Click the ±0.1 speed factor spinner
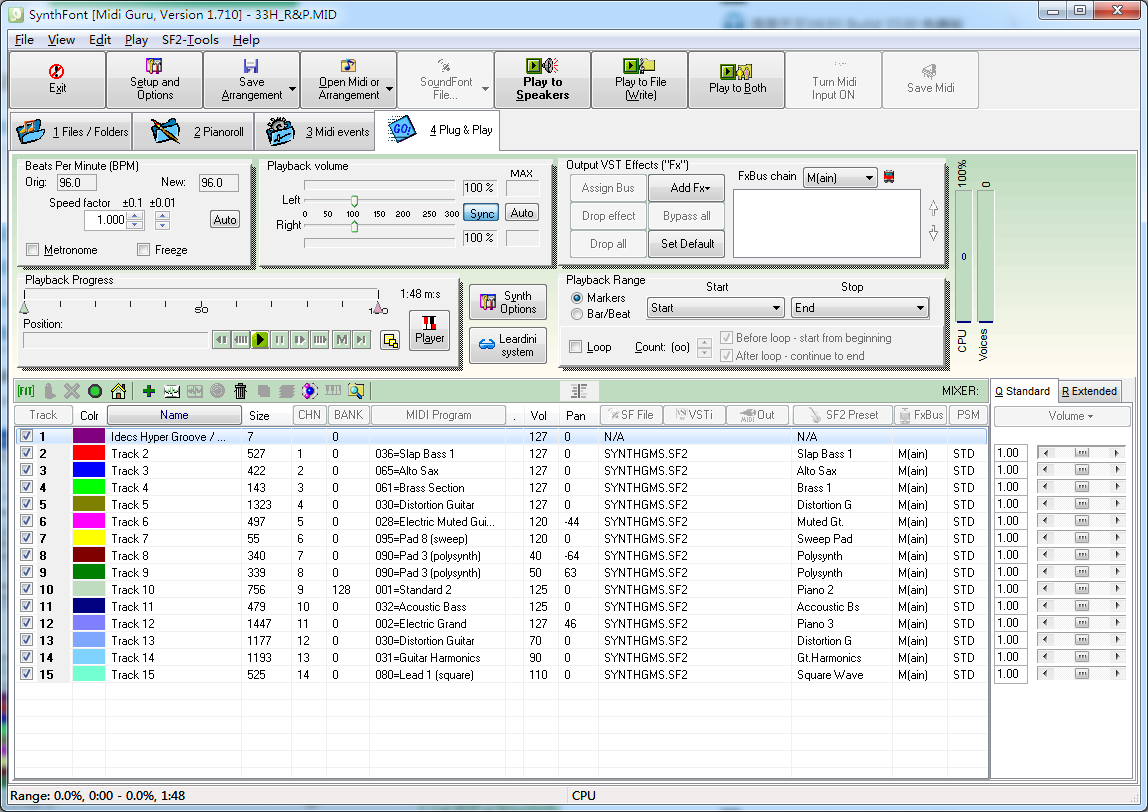1148x812 pixels. point(135,220)
